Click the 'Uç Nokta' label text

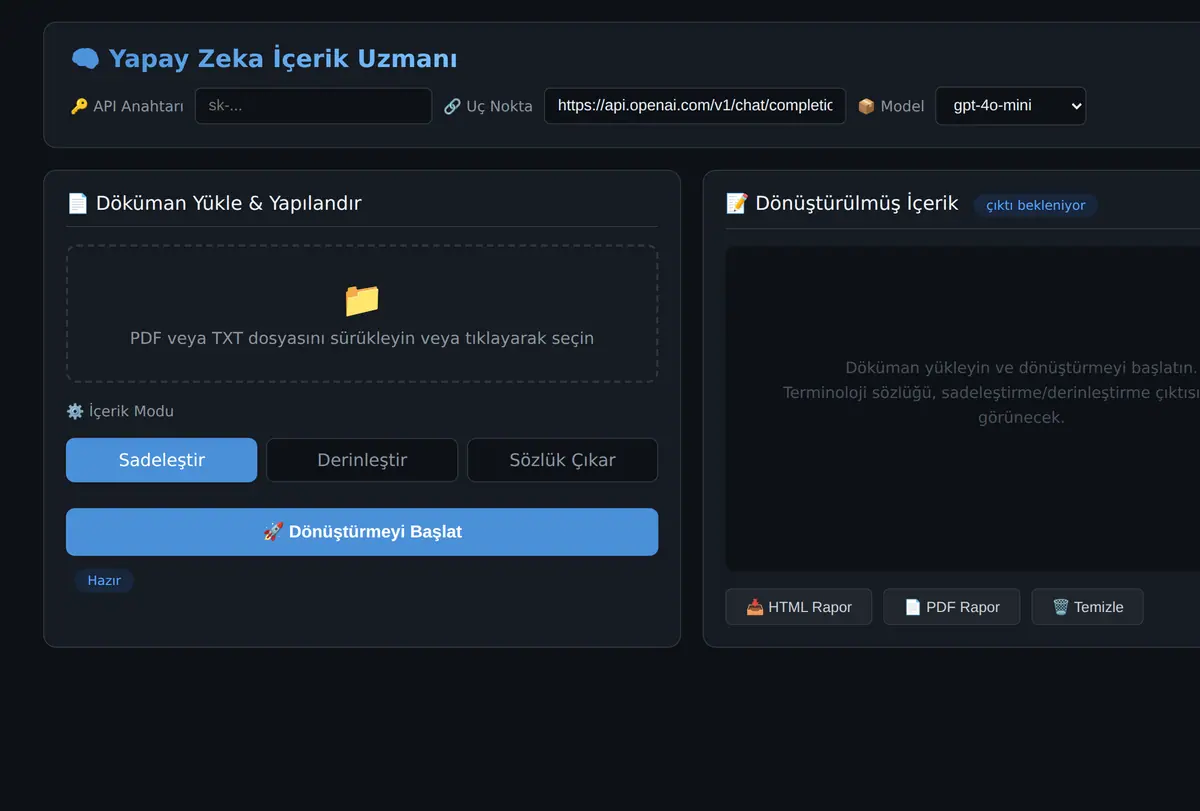tap(499, 106)
